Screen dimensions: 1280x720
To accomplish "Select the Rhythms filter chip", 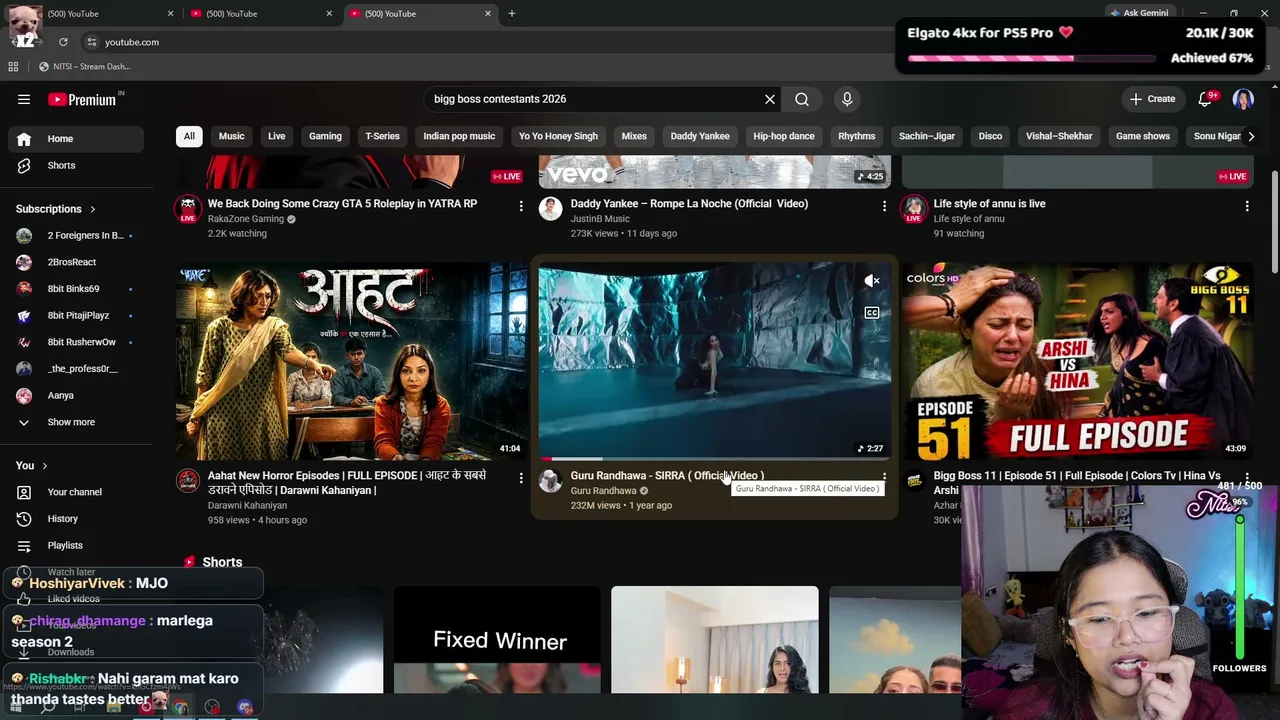I will pyautogui.click(x=857, y=136).
